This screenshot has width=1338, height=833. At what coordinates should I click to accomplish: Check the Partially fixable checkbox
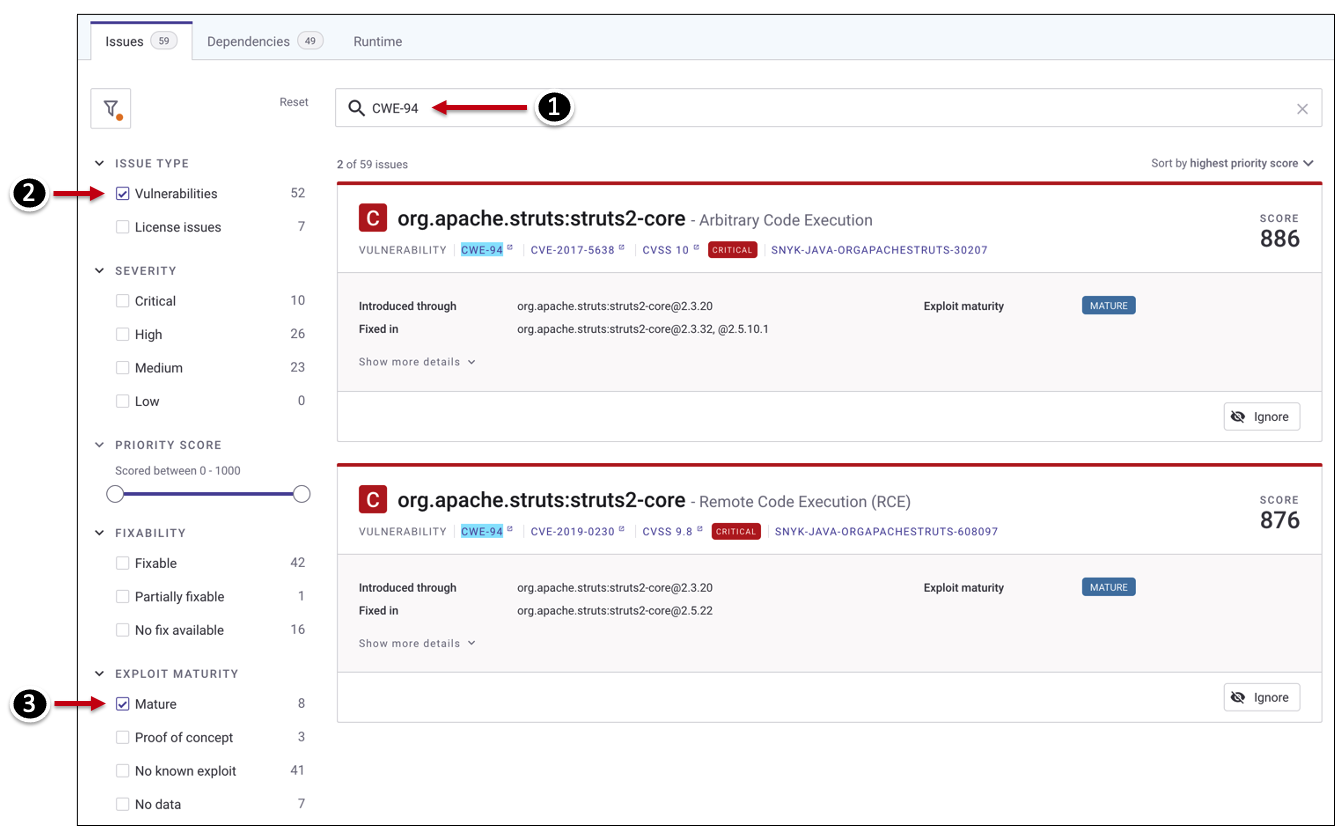122,597
